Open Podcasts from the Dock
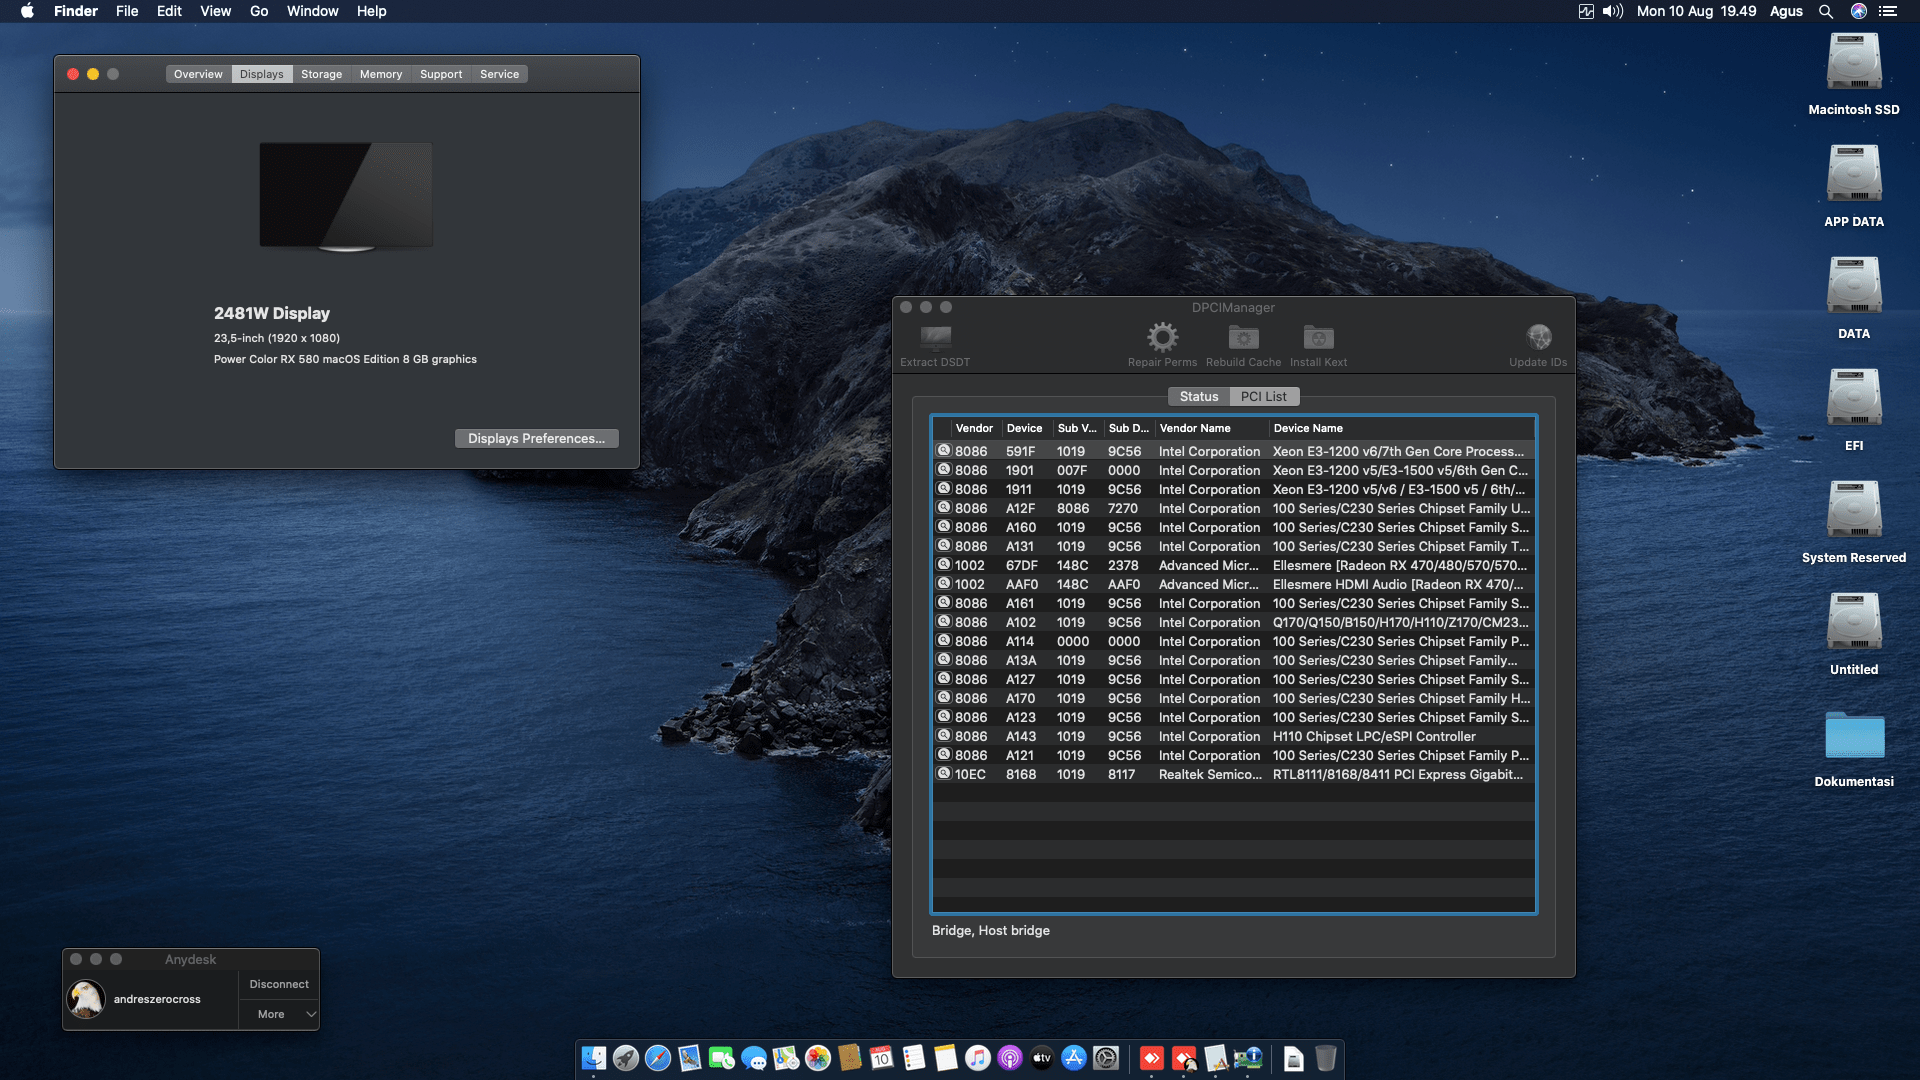Screen dimensions: 1920x1080 (x=1010, y=1058)
